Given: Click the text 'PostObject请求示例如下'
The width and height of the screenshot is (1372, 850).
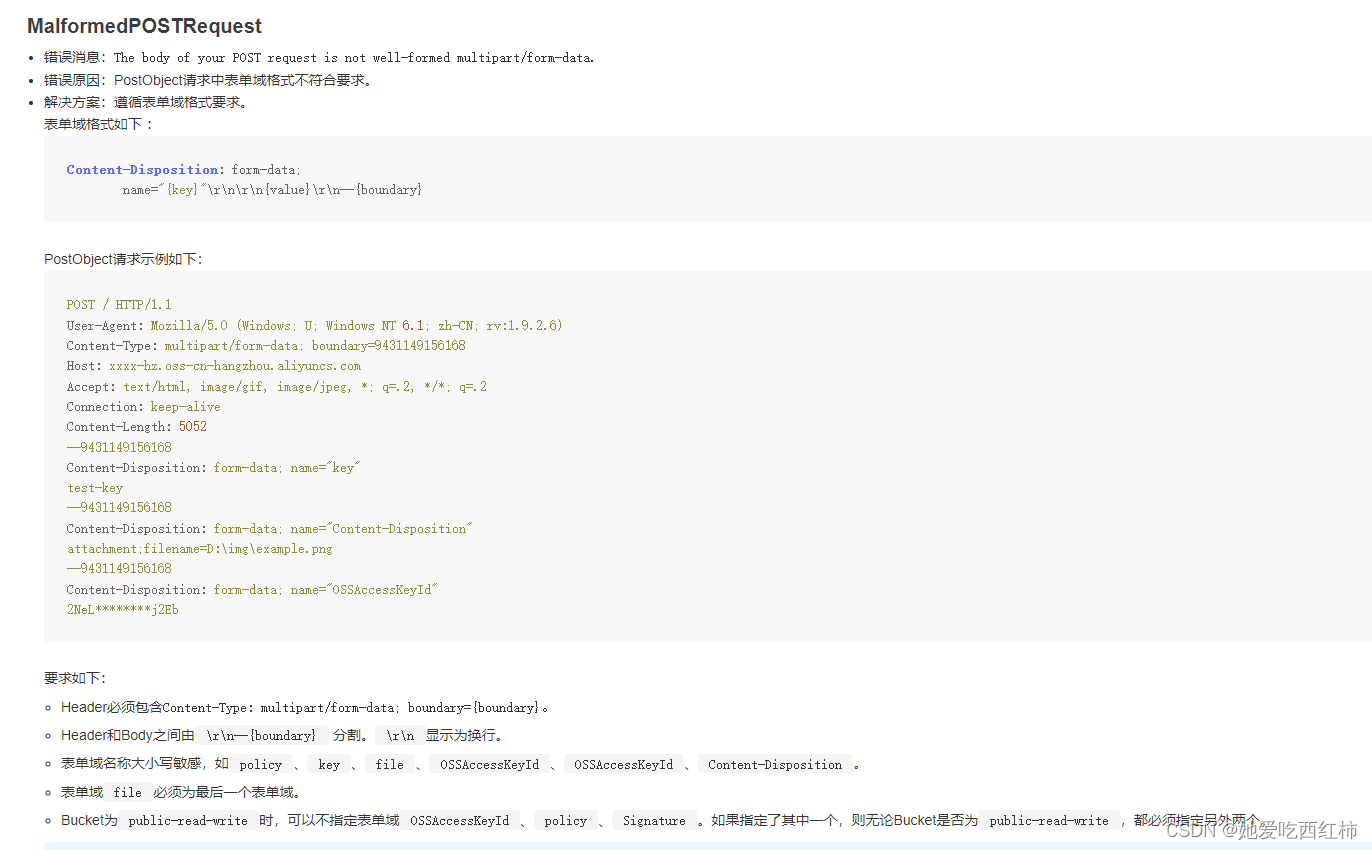Looking at the screenshot, I should [x=123, y=259].
